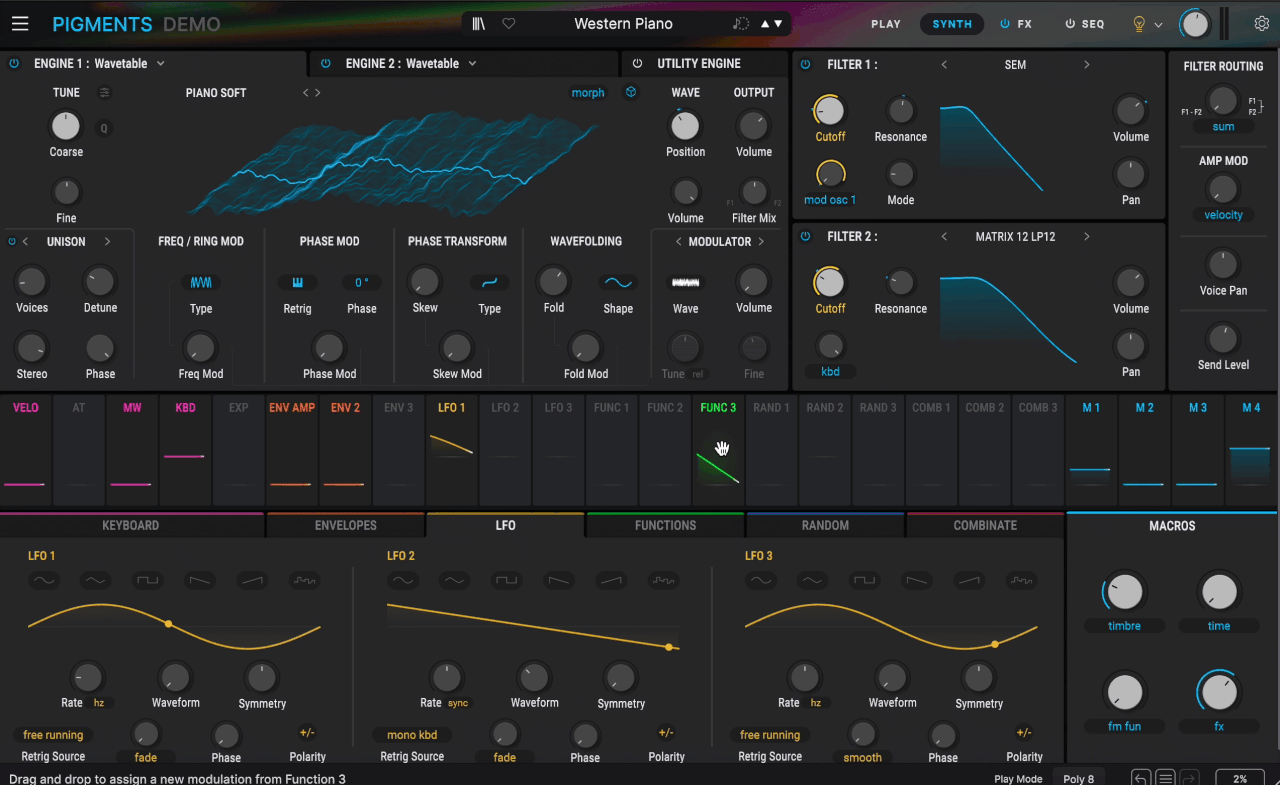The image size is (1280, 785).
Task: Click the Phase Transform Type curve icon
Action: point(489,283)
